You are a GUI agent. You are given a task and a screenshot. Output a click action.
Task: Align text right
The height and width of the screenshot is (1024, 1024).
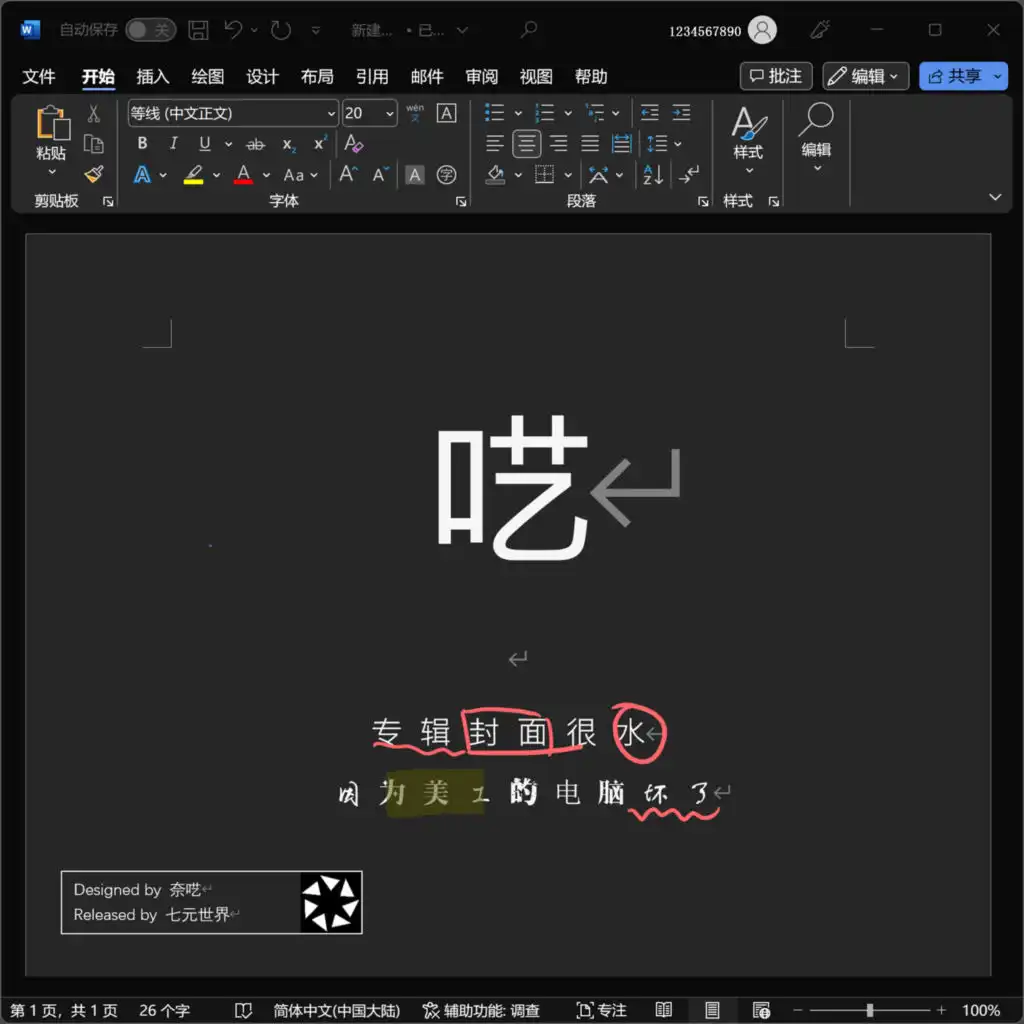pyautogui.click(x=558, y=143)
